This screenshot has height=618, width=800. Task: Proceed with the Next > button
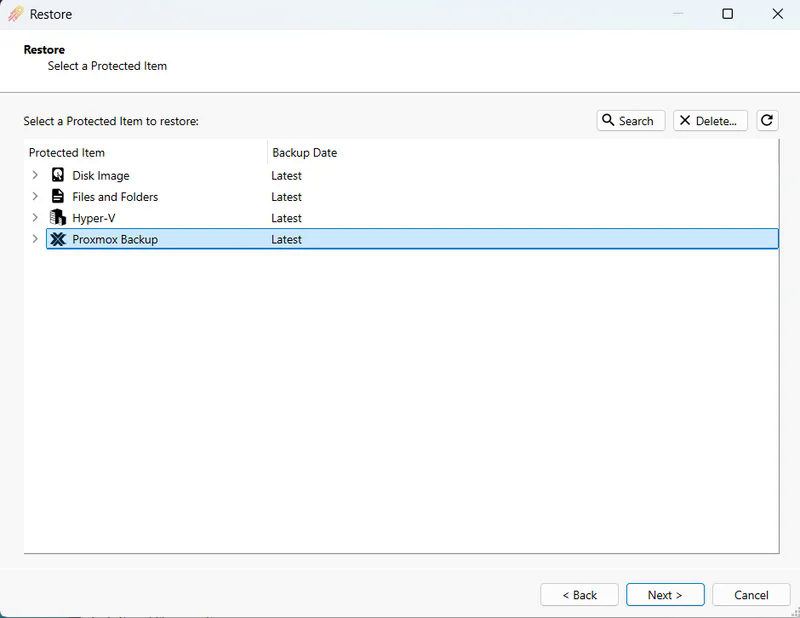tap(665, 595)
